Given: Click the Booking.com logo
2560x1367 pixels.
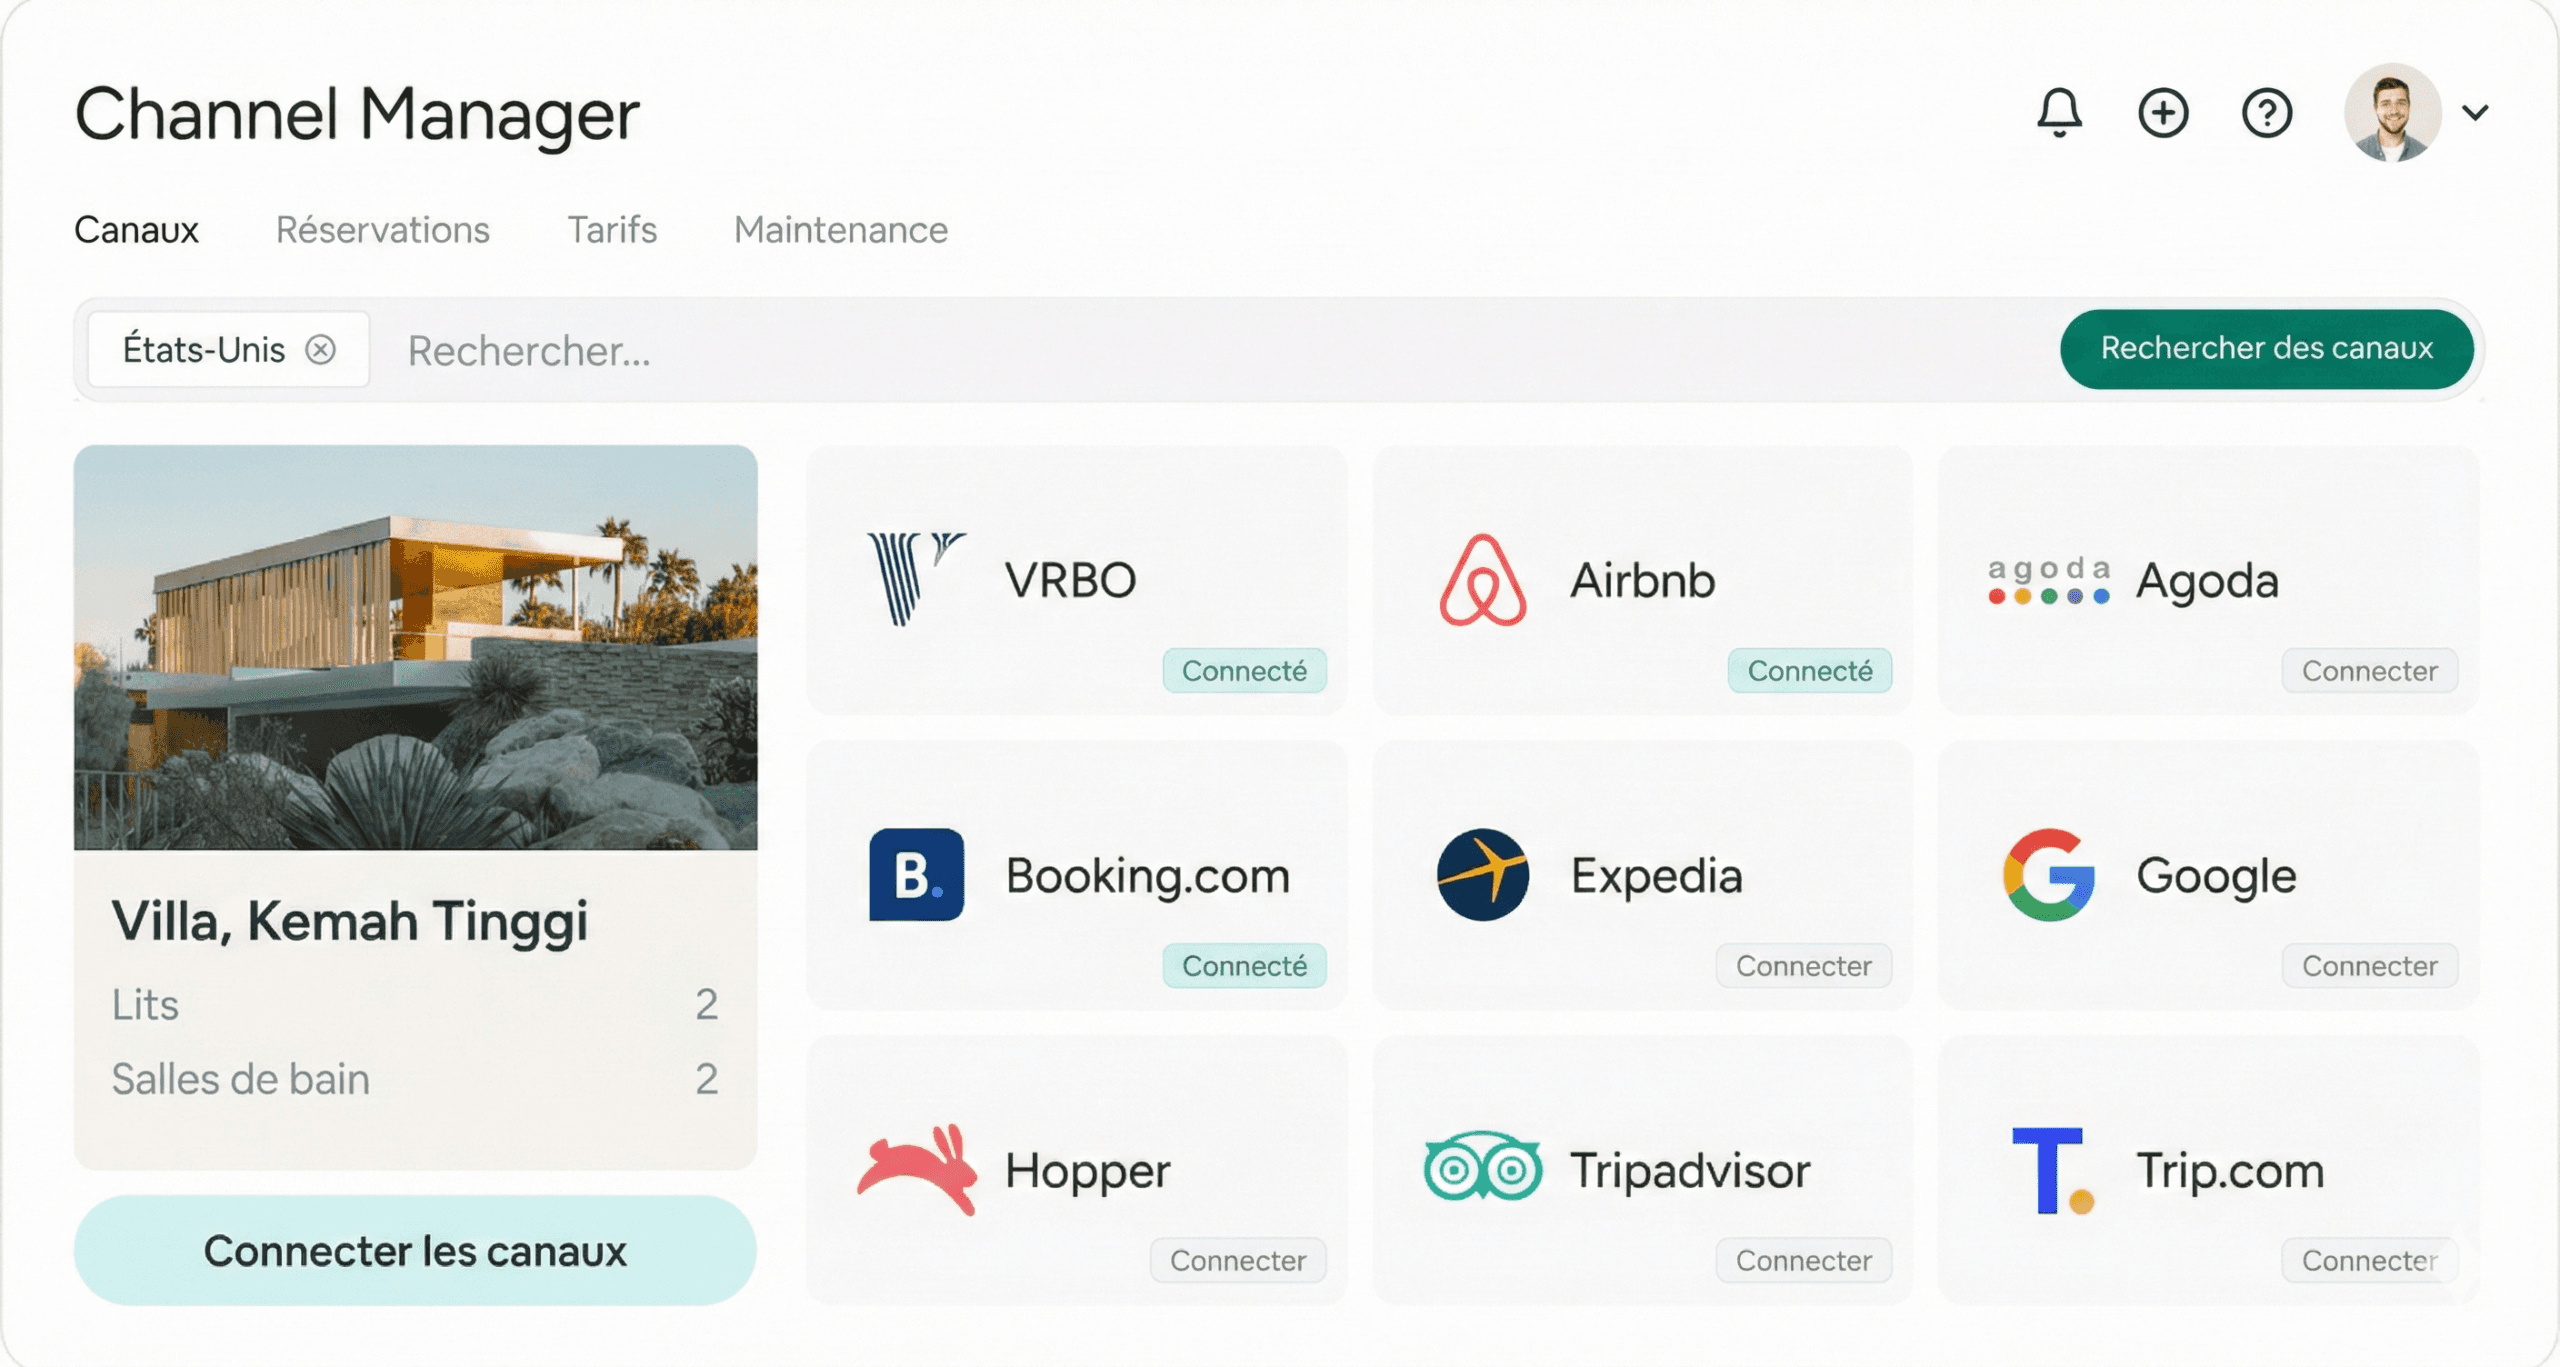Looking at the screenshot, I should (915, 873).
